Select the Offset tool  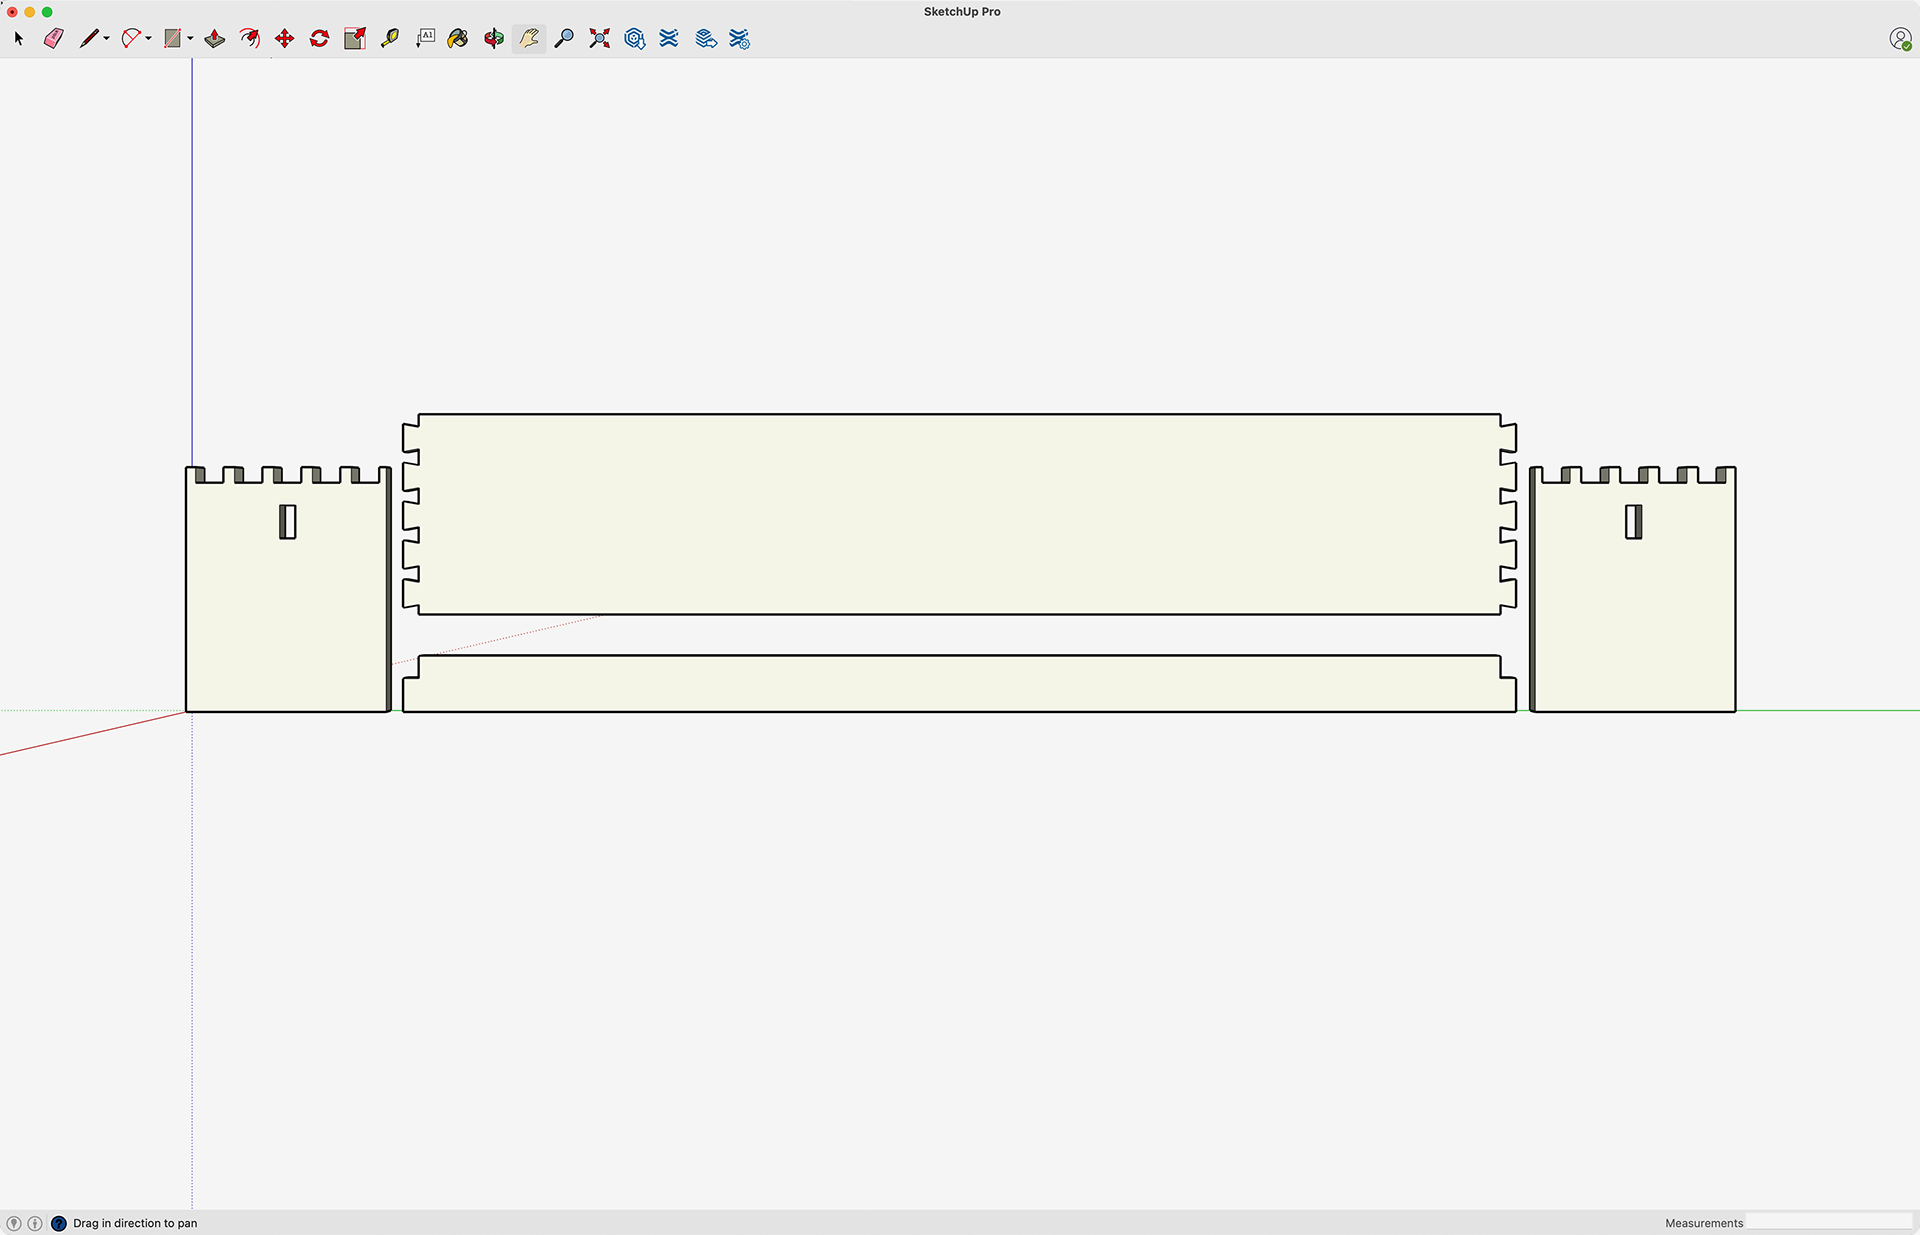point(250,38)
